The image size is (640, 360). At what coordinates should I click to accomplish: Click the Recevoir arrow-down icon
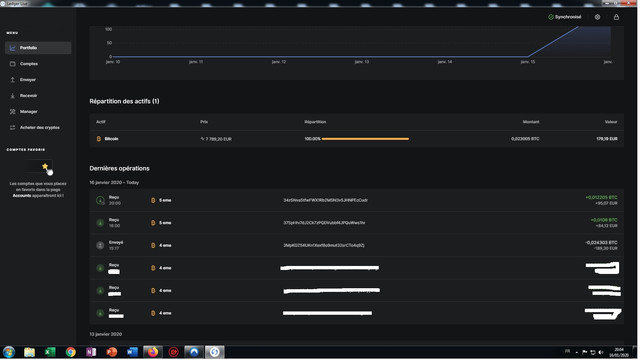coord(13,96)
